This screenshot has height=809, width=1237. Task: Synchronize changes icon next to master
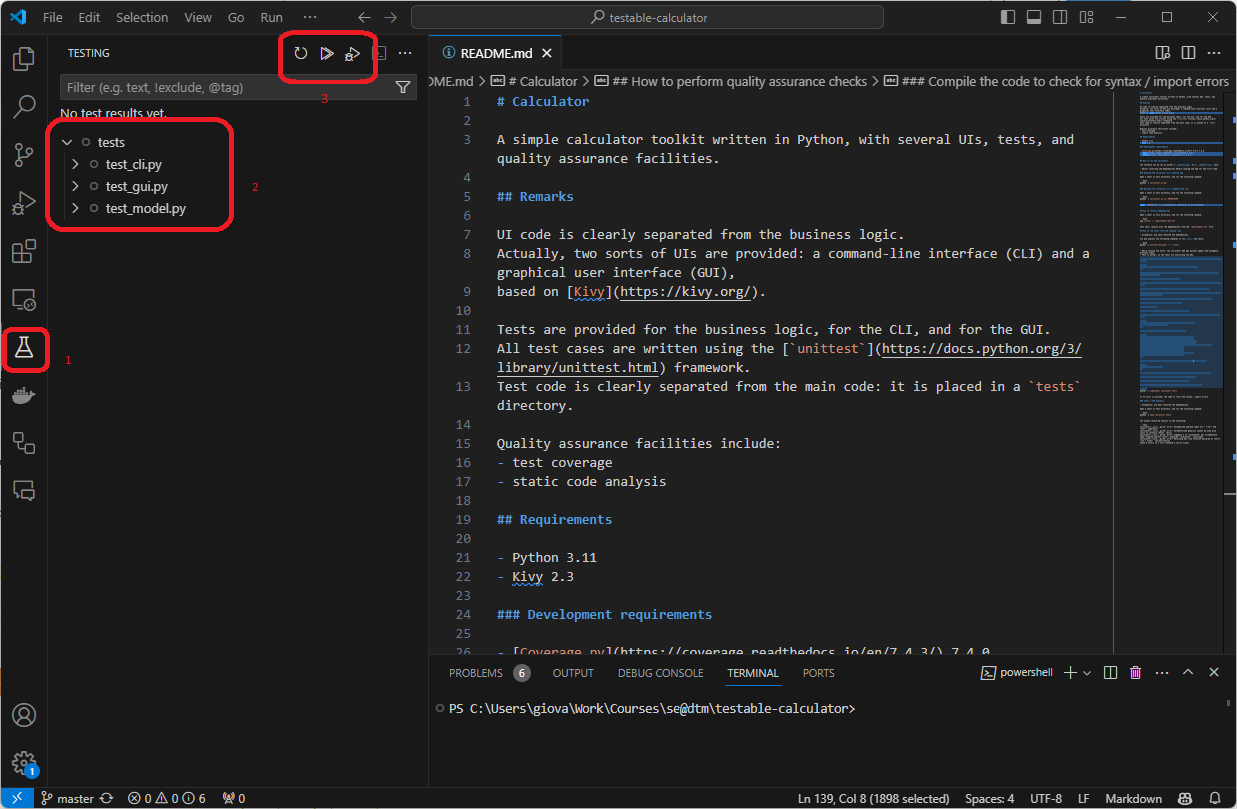click(x=106, y=798)
